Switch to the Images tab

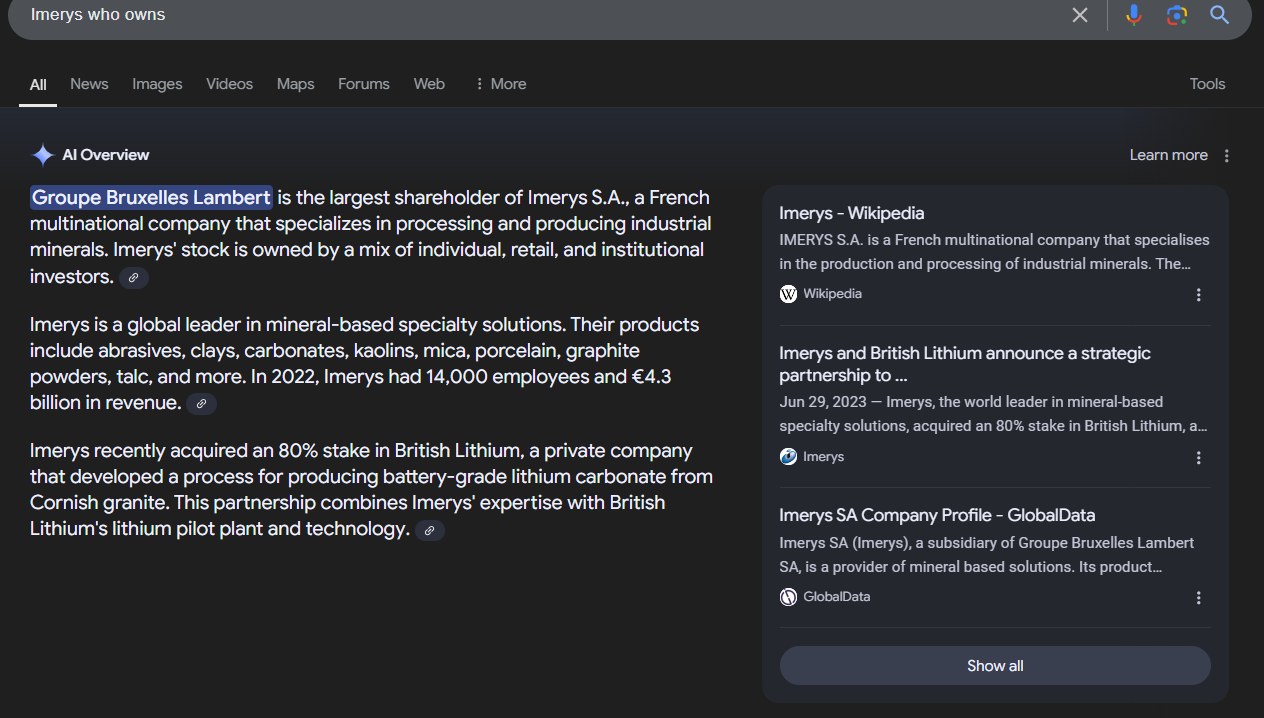[157, 84]
